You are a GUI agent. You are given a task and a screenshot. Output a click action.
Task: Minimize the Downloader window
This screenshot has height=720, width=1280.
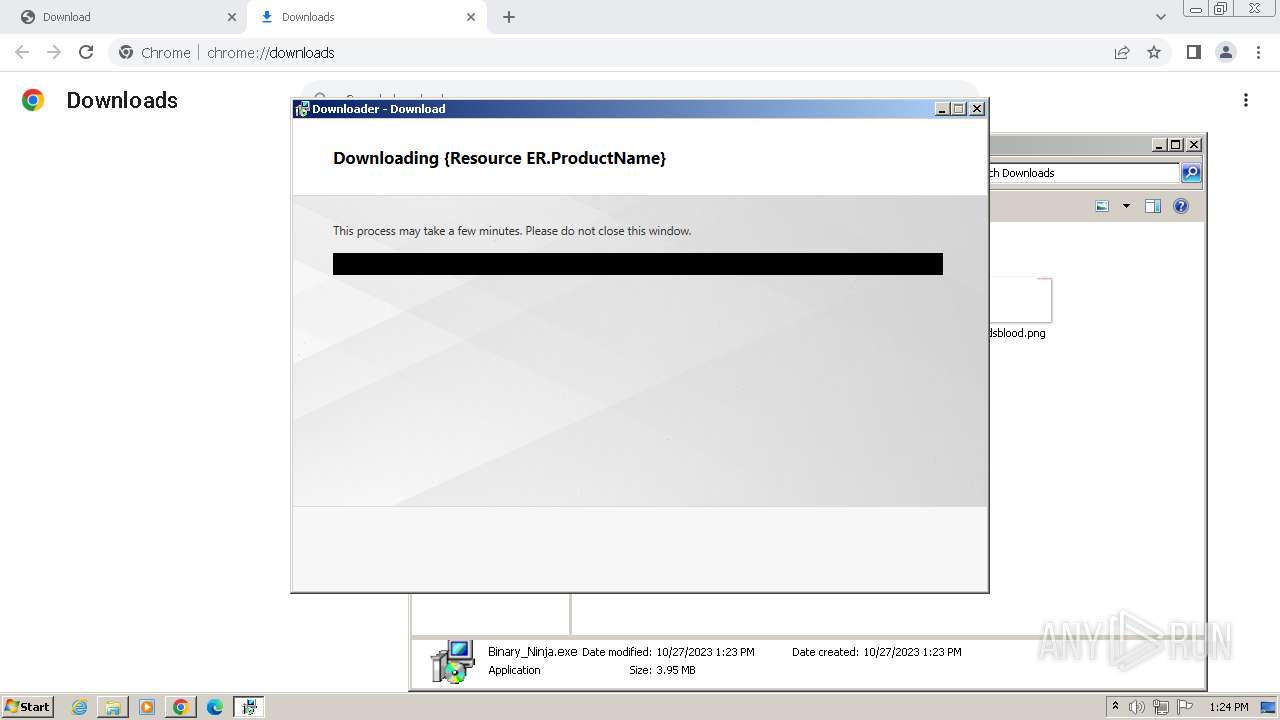(x=942, y=109)
